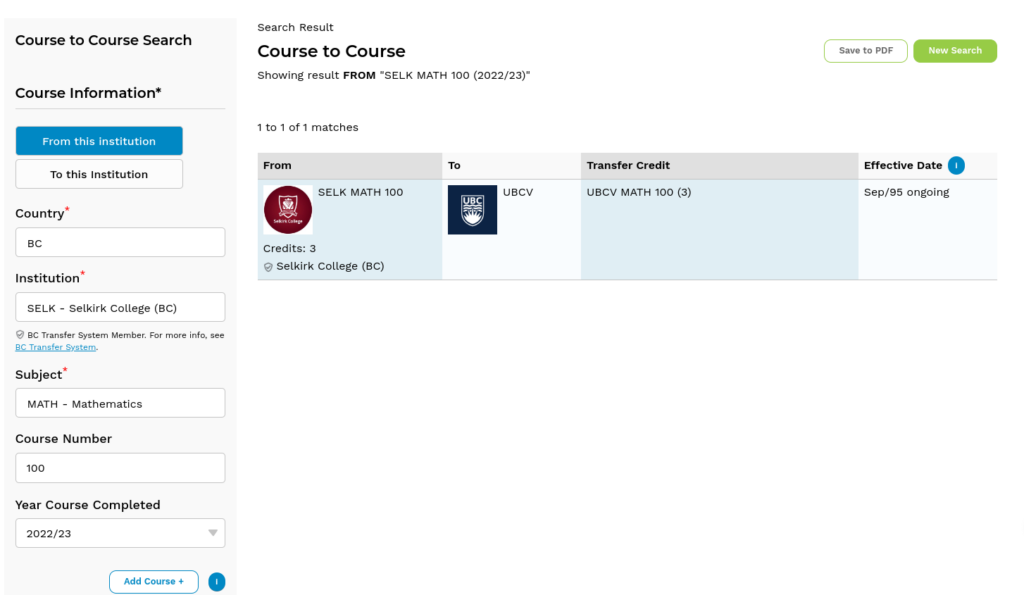
Task: Click the Add Course + button
Action: 153,581
